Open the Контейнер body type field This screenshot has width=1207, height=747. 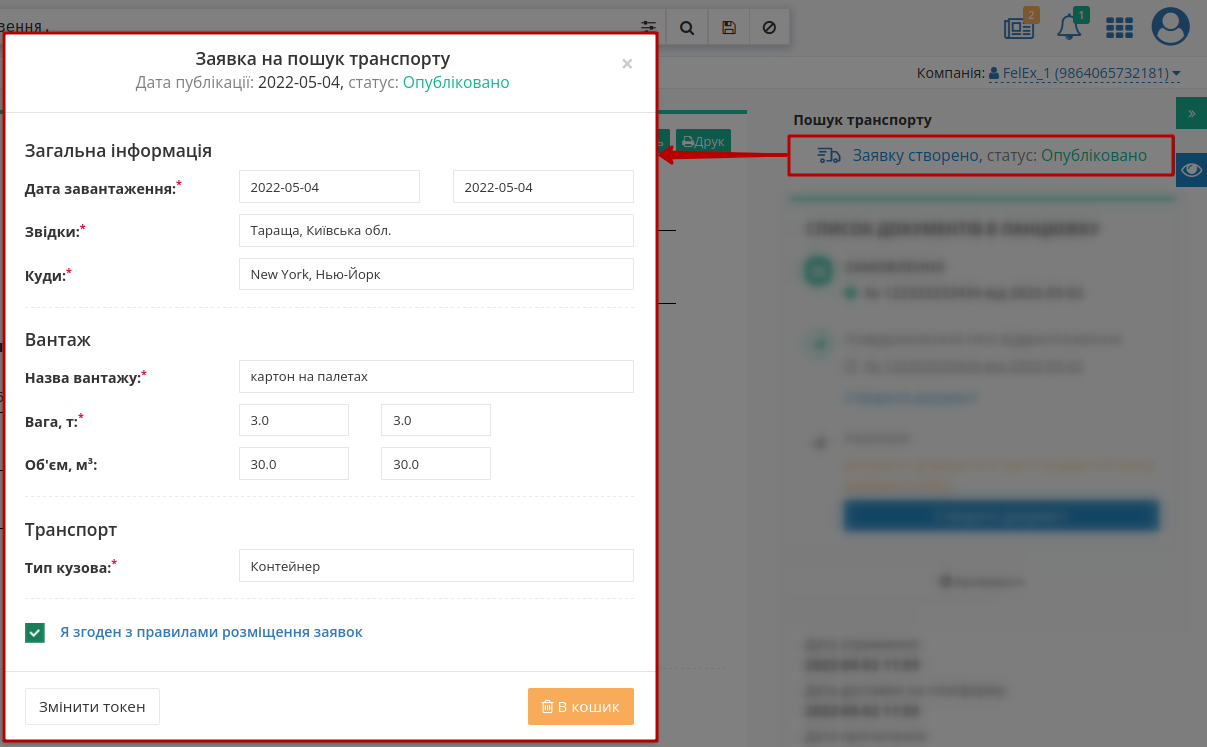pyautogui.click(x=436, y=565)
